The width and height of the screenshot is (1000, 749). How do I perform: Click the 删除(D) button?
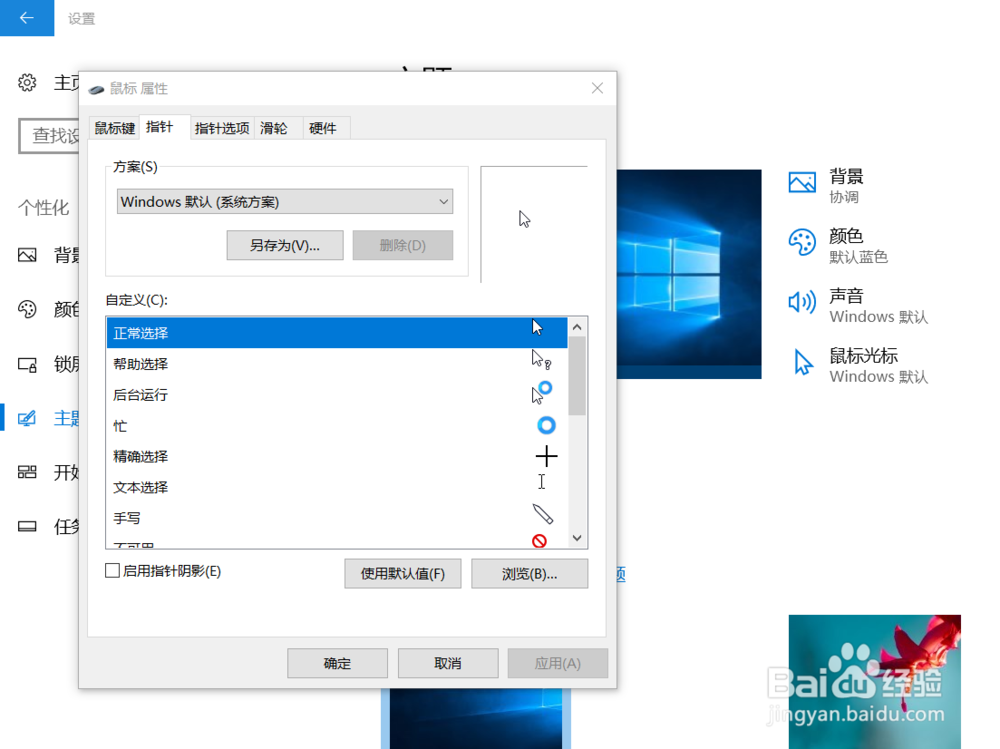pyautogui.click(x=402, y=246)
